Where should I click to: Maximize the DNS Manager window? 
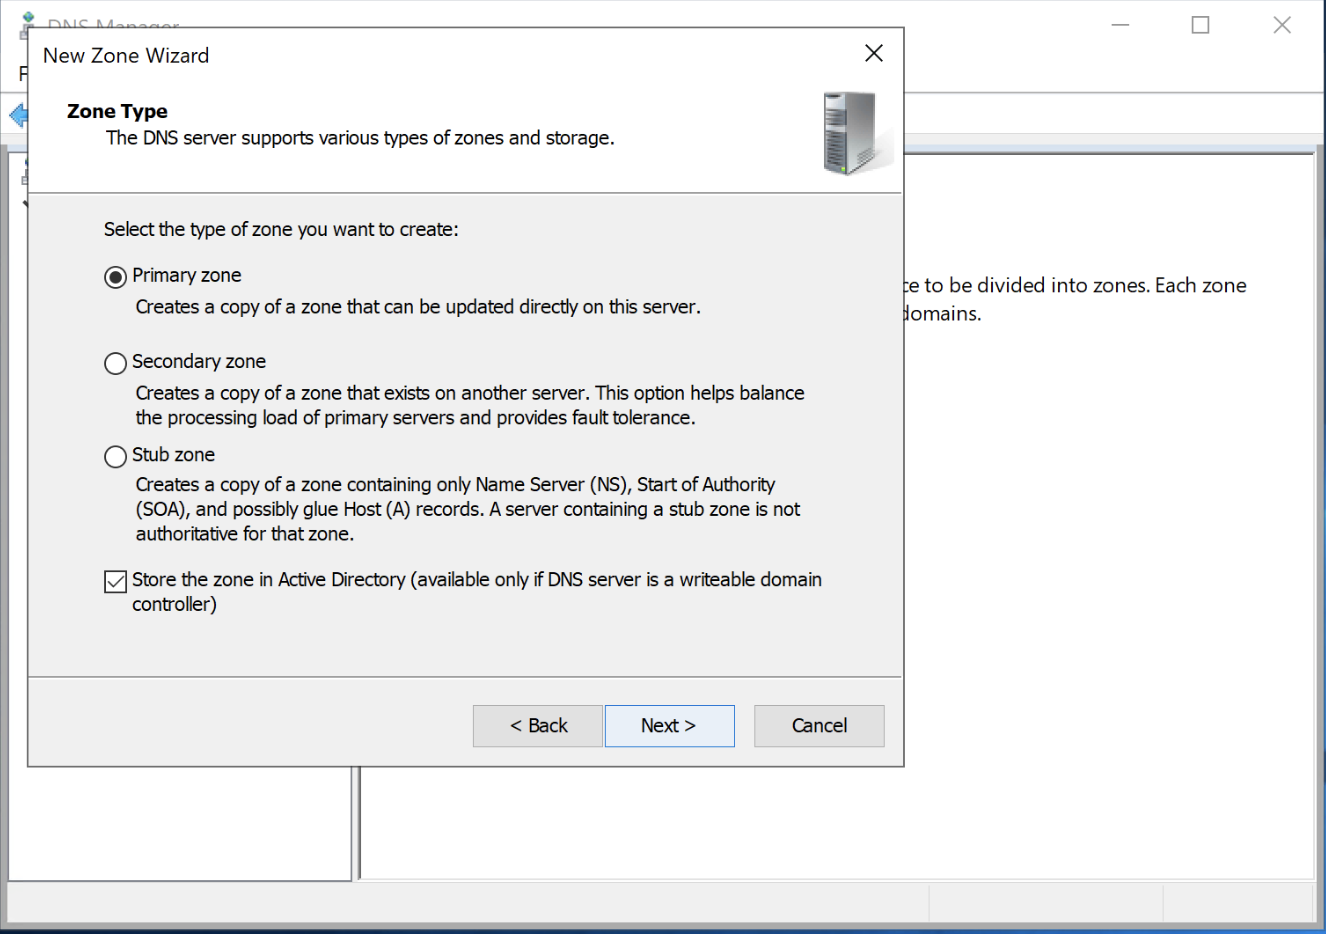tap(1201, 25)
